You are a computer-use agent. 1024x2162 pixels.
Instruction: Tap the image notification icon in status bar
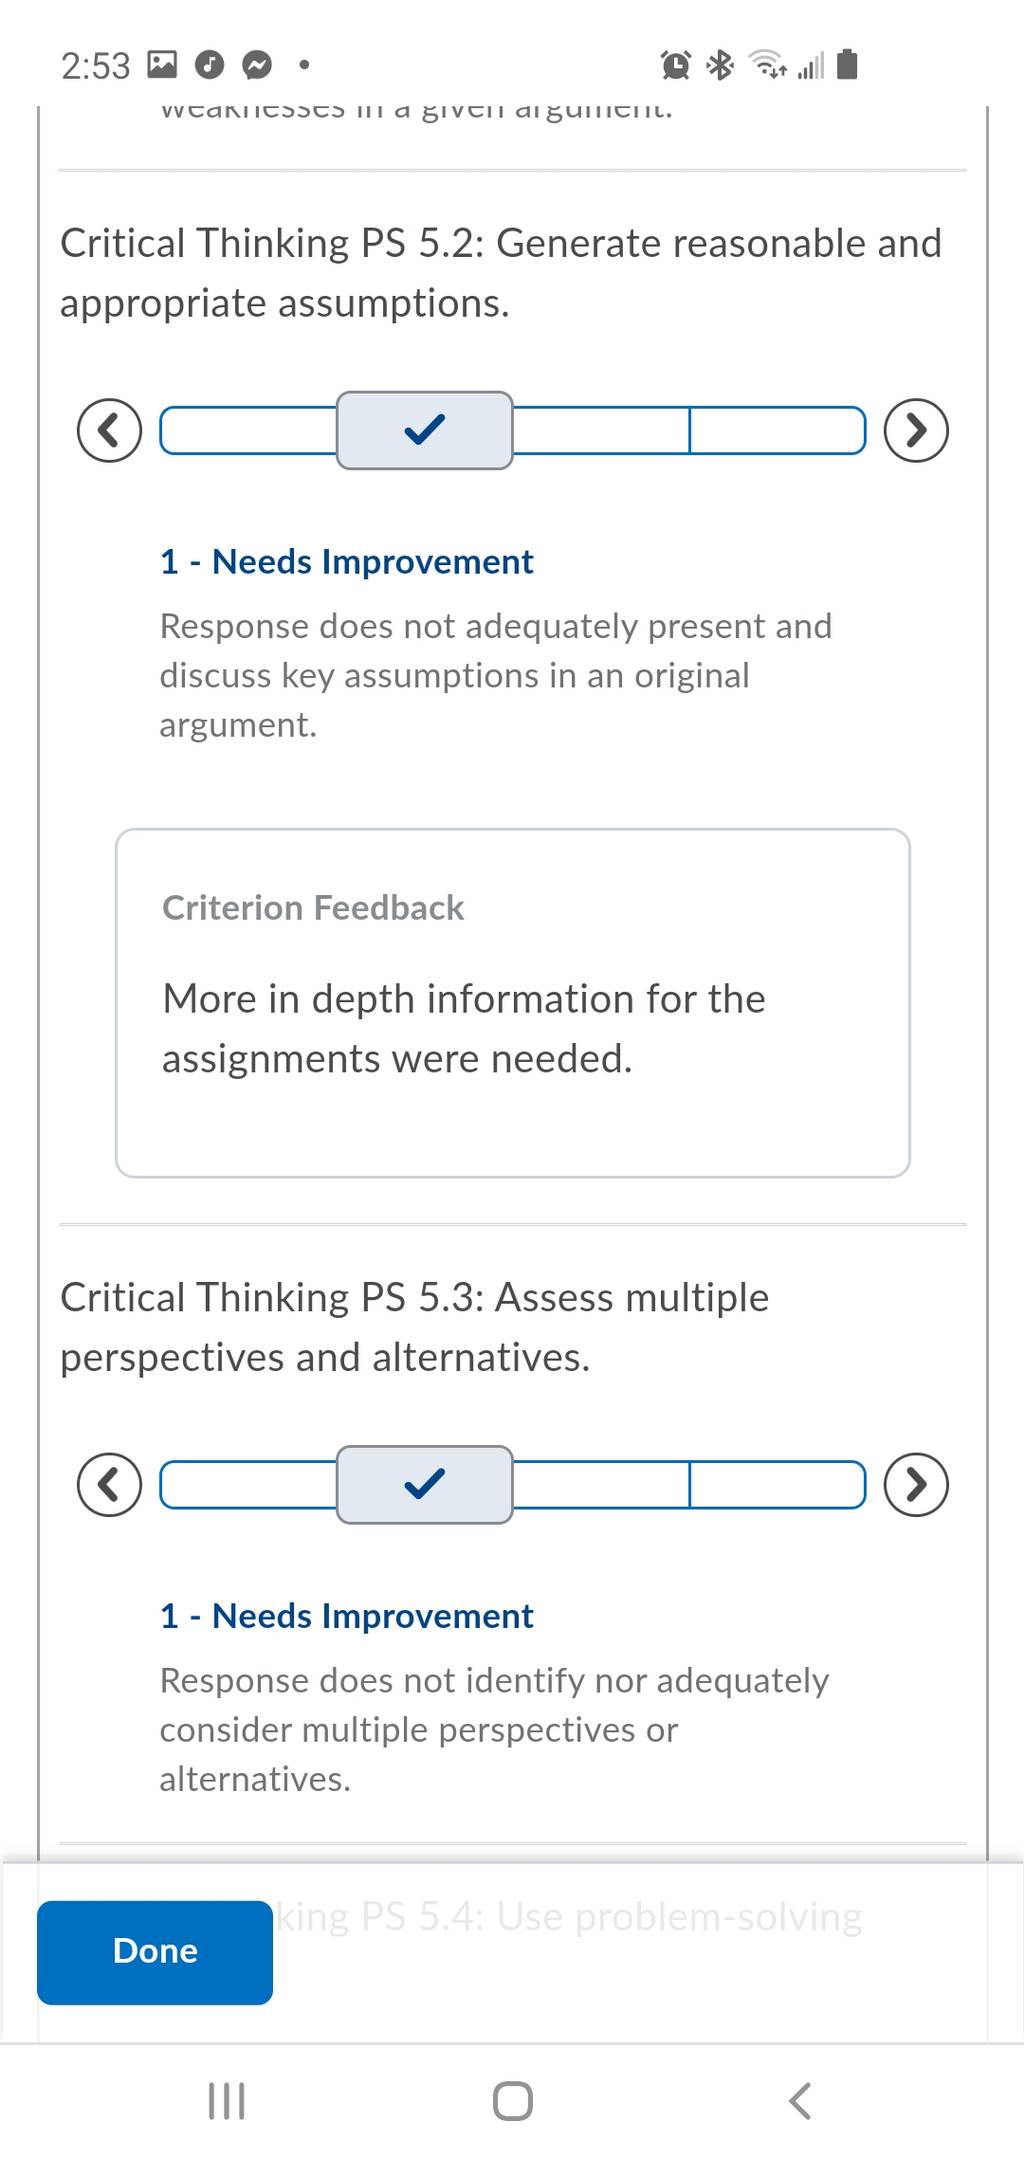point(162,66)
